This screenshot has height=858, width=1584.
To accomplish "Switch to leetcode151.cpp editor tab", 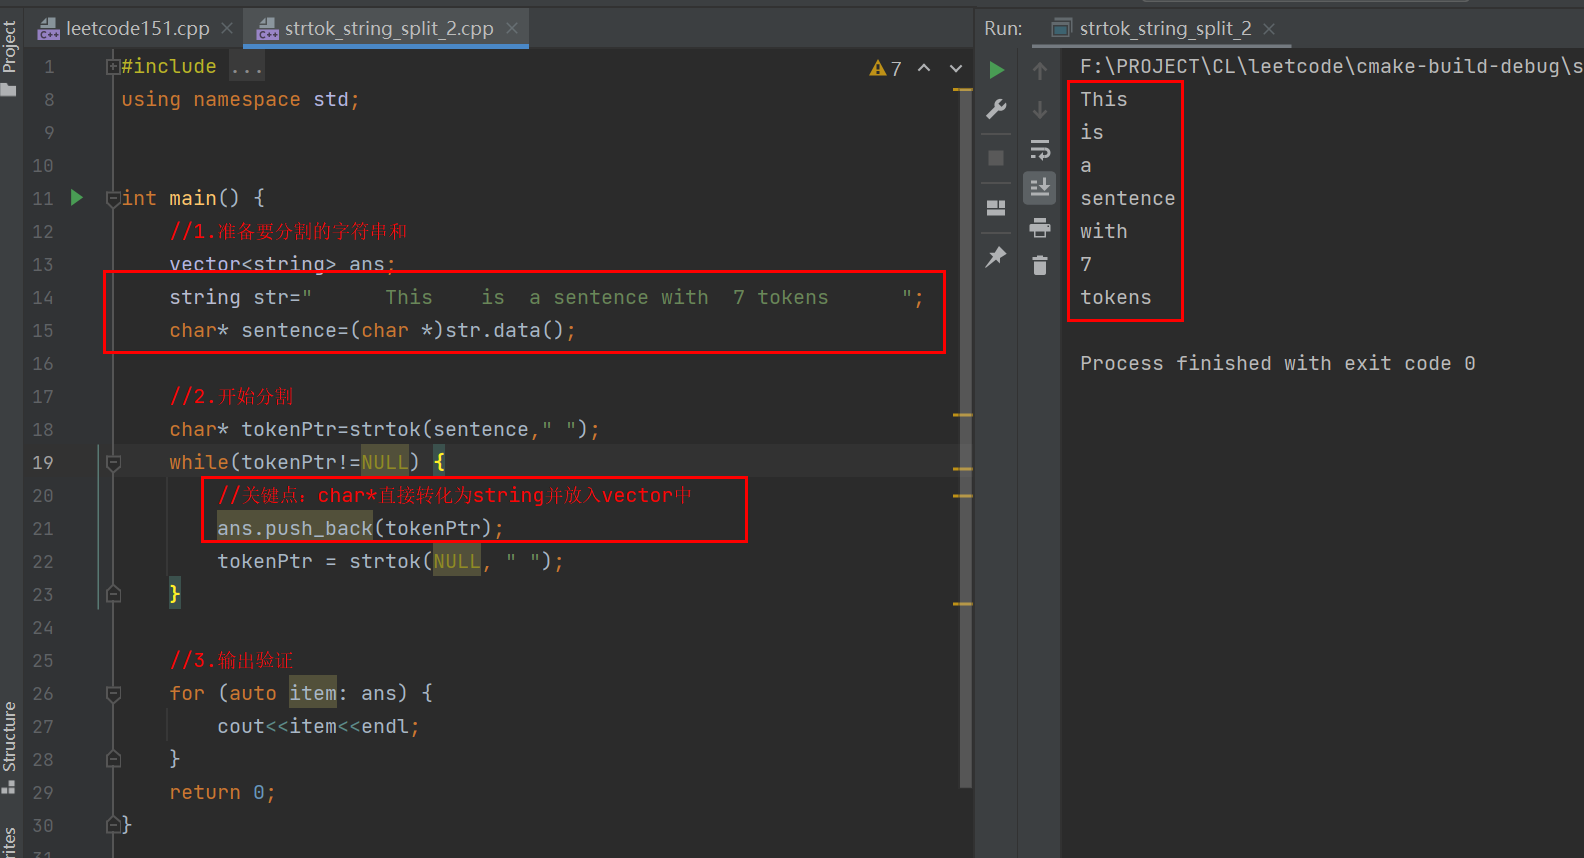I will (137, 28).
